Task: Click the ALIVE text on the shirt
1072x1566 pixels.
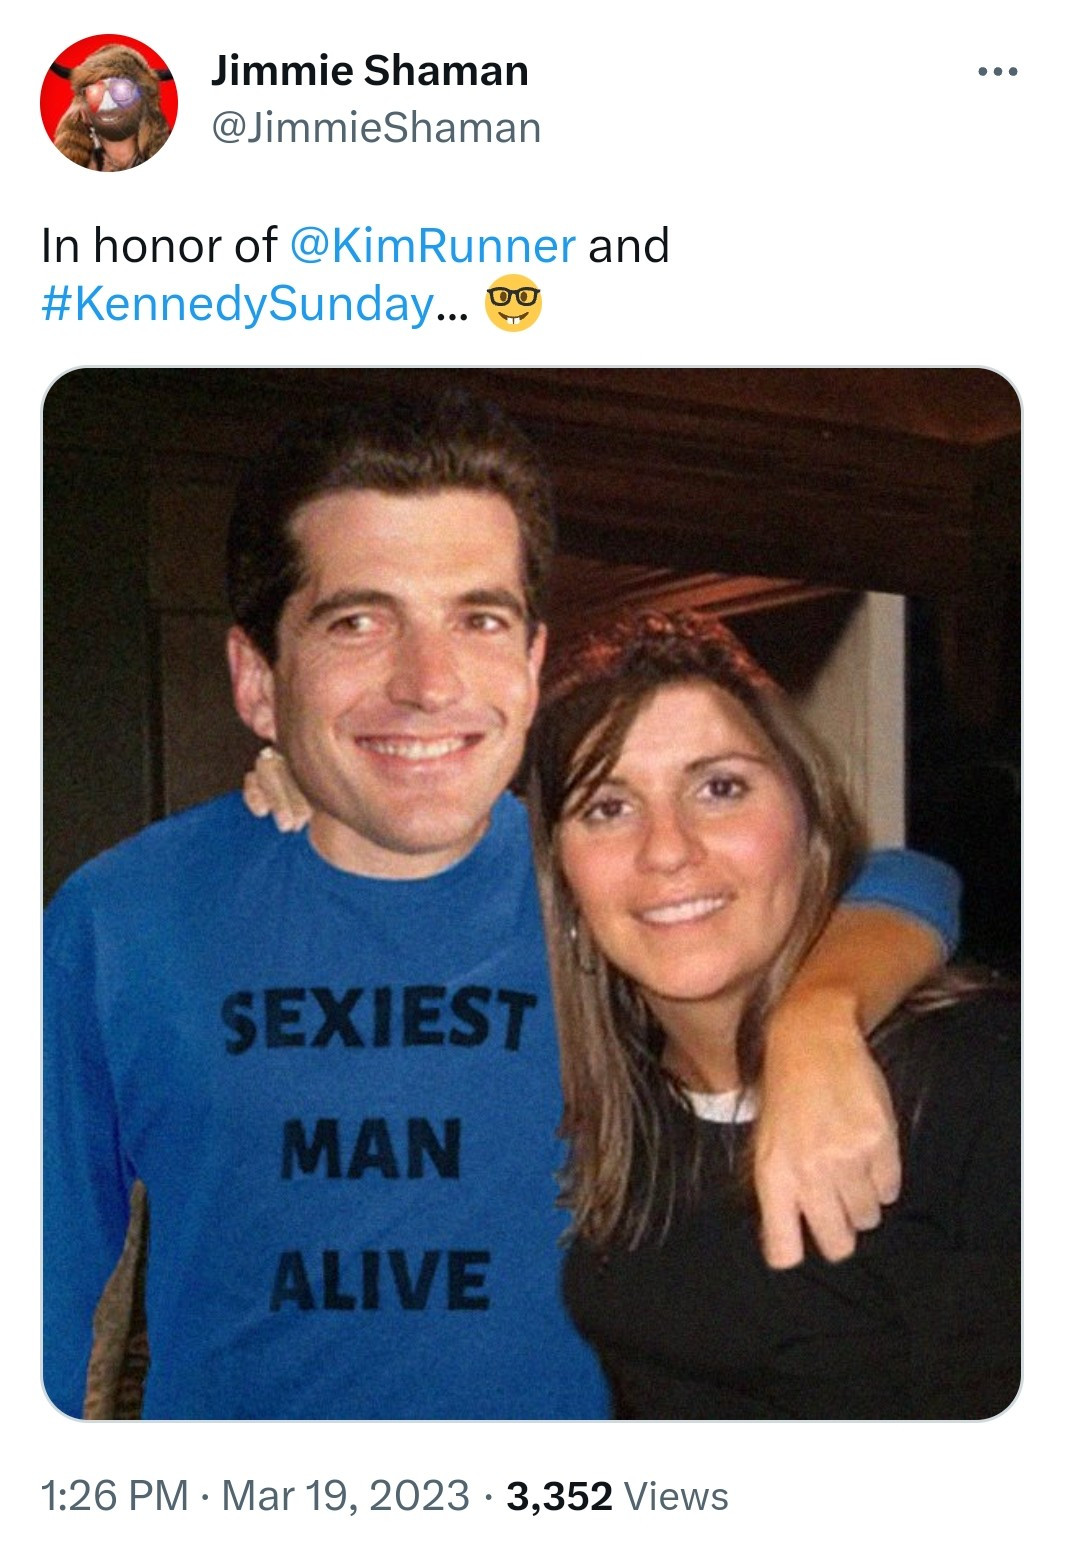Action: coord(380,1281)
